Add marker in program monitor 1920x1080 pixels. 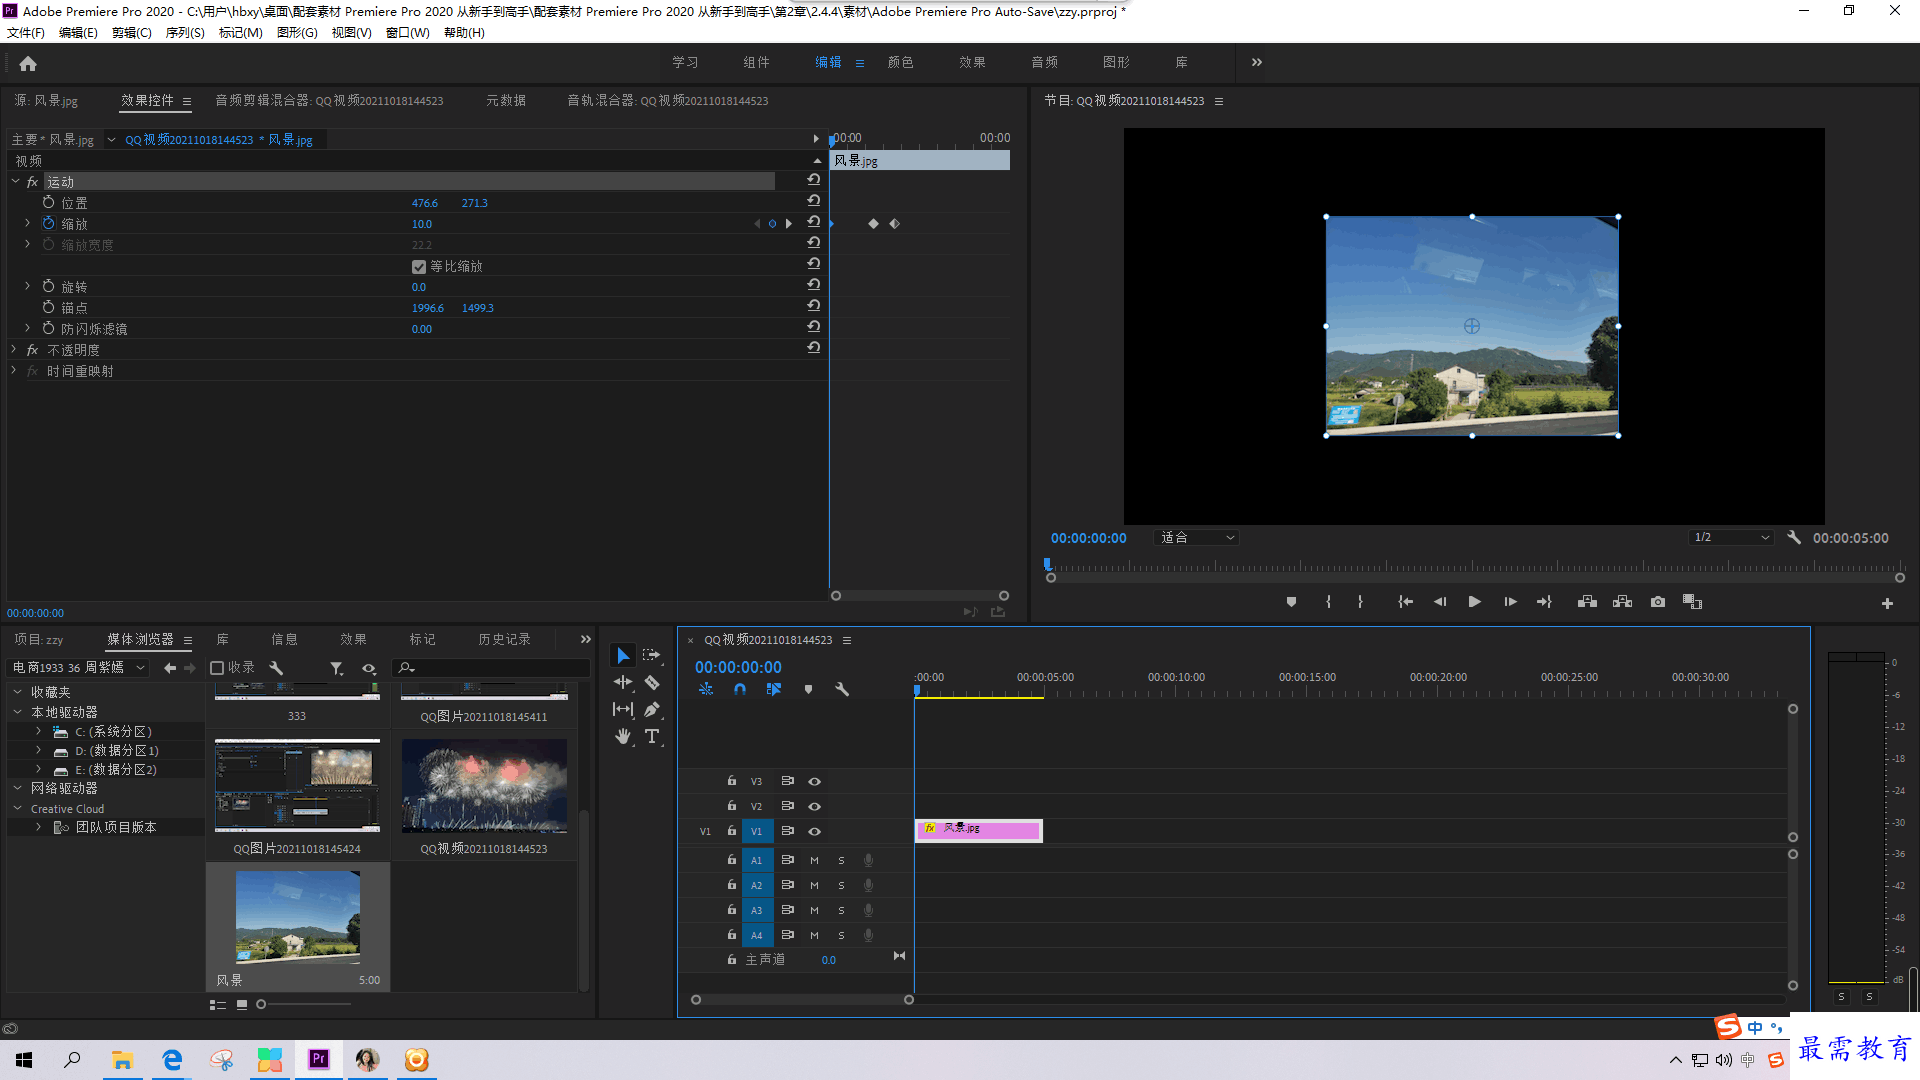(1291, 602)
